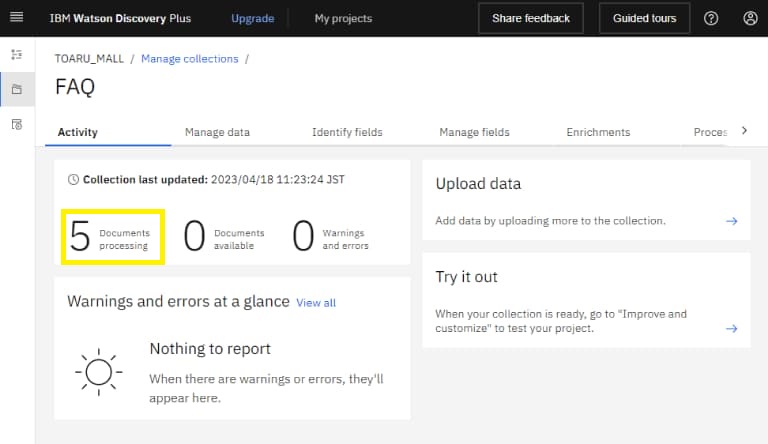
Task: Open the user profile icon
Action: 750,18
